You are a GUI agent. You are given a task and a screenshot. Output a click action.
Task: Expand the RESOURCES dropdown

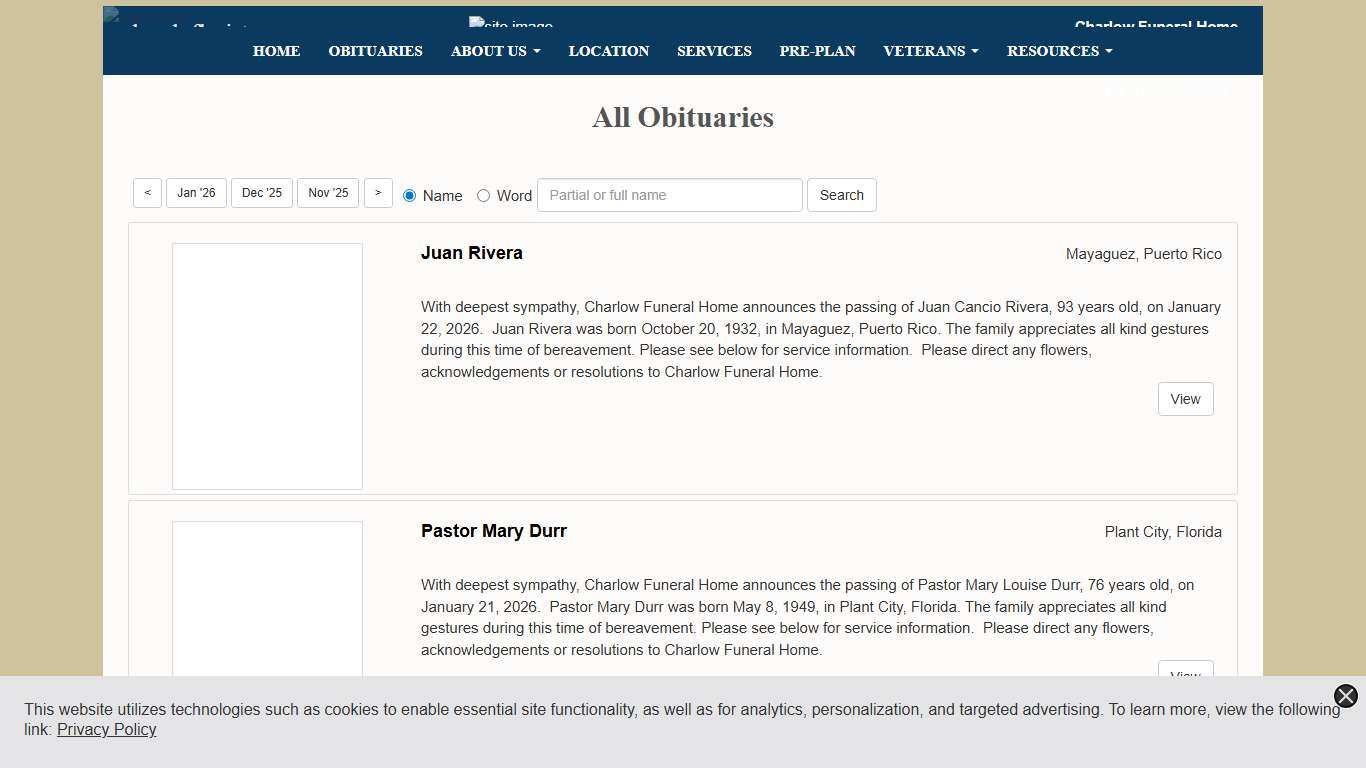1058,51
